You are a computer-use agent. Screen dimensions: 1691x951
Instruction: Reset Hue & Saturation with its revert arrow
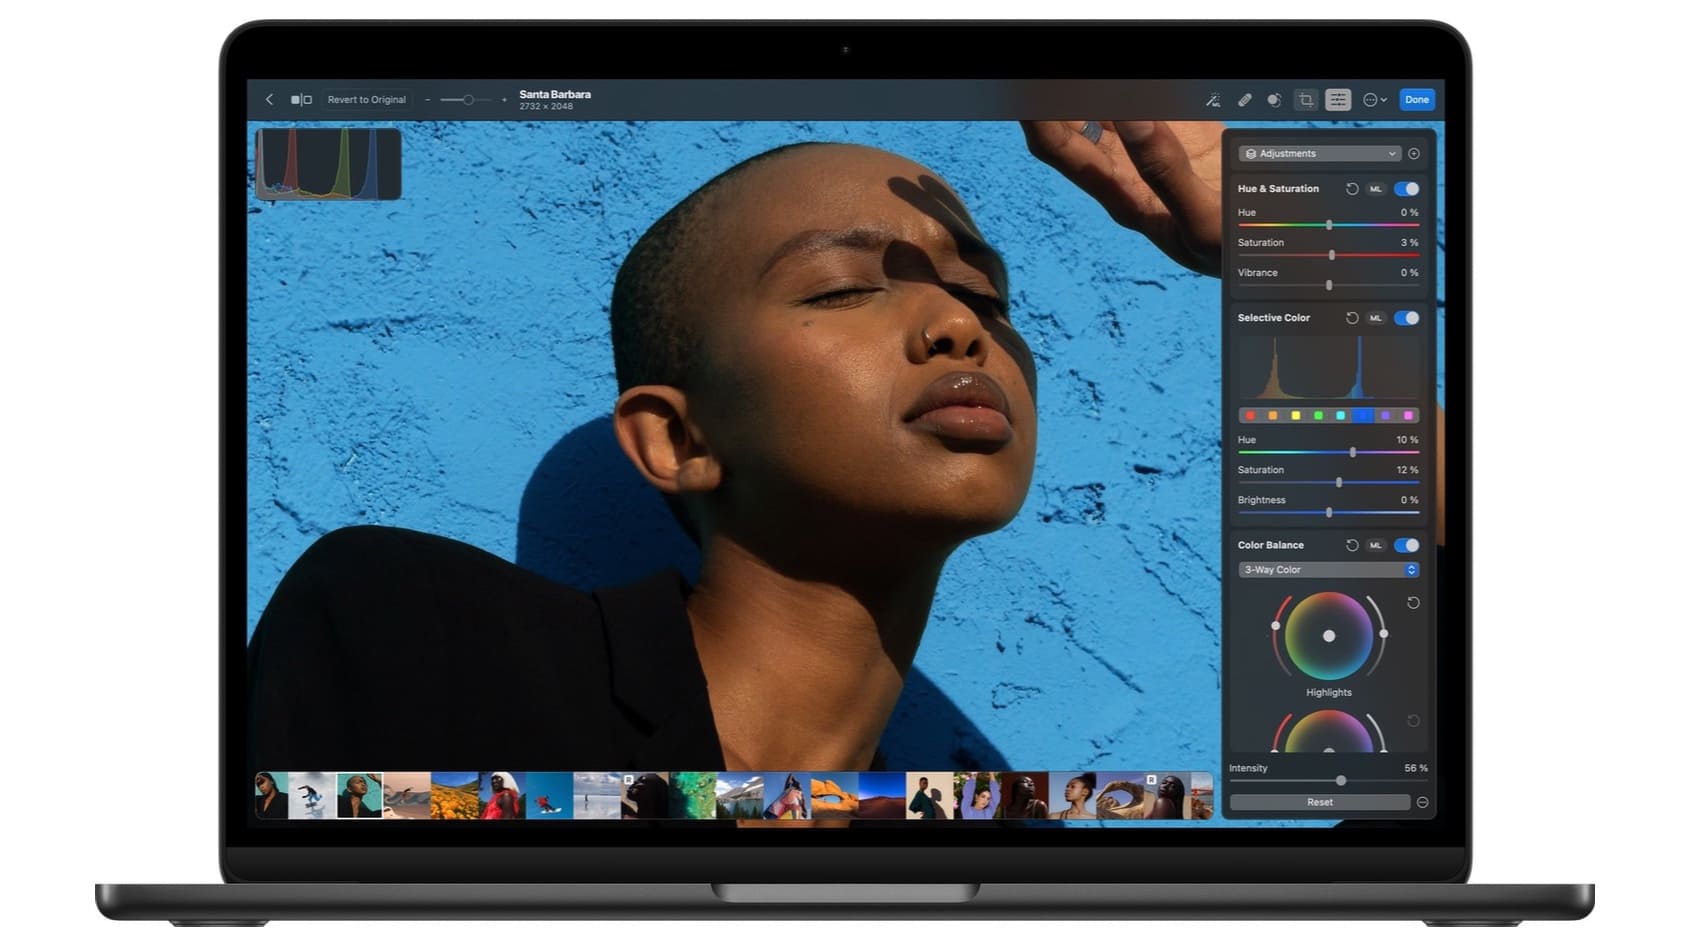pos(1351,189)
